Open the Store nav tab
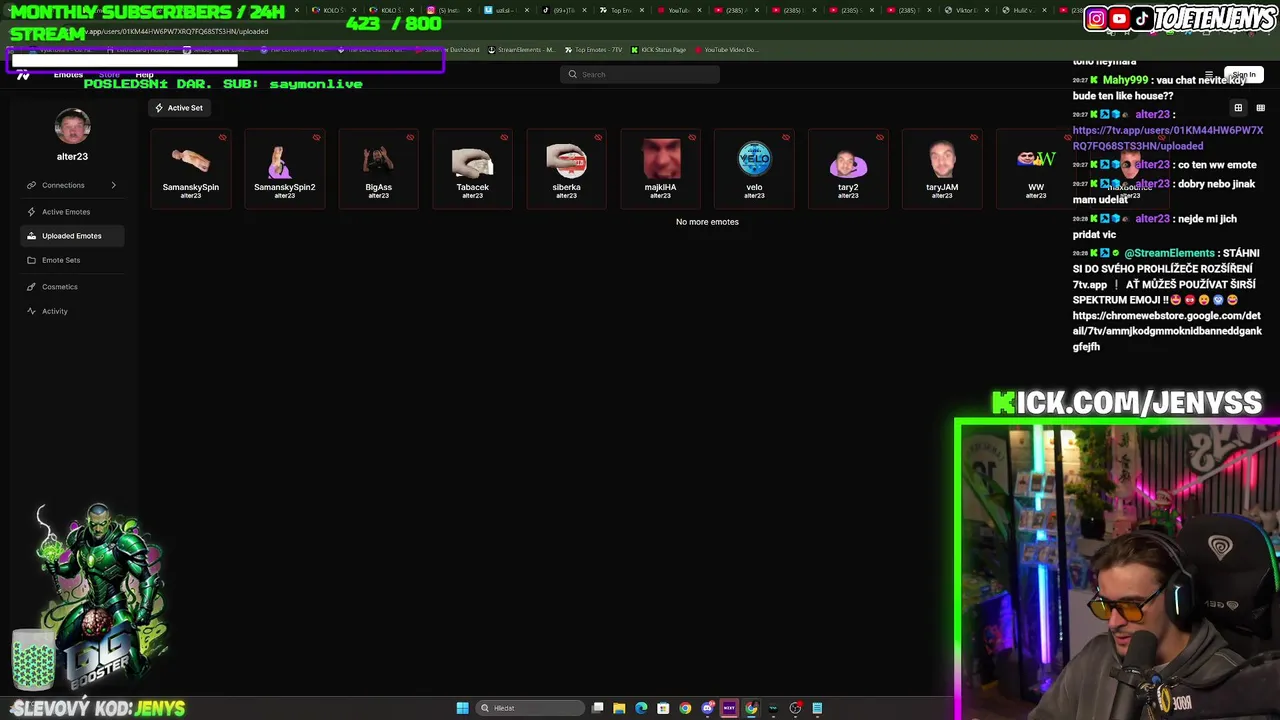The image size is (1280, 720). coord(109,75)
